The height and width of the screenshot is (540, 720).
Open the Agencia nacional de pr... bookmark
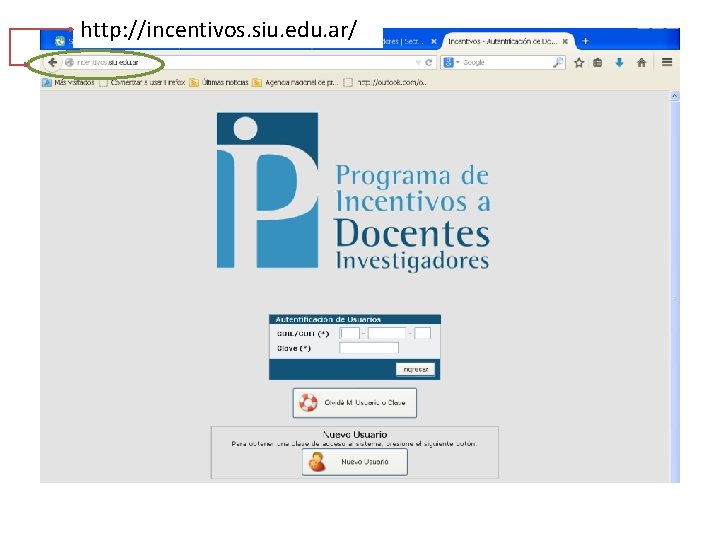pos(295,83)
